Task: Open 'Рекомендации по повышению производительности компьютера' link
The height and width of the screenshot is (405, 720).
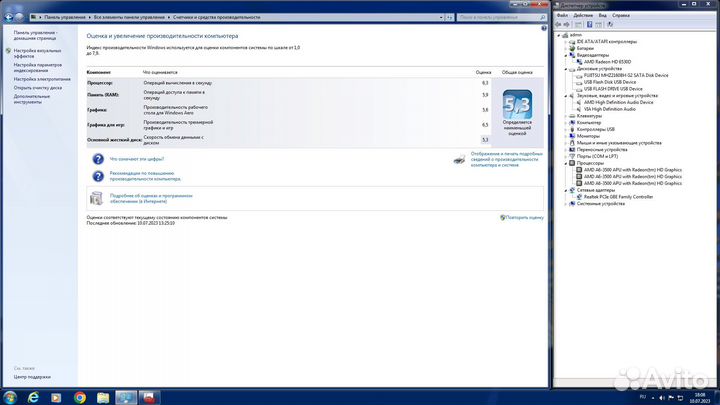Action: [x=145, y=176]
